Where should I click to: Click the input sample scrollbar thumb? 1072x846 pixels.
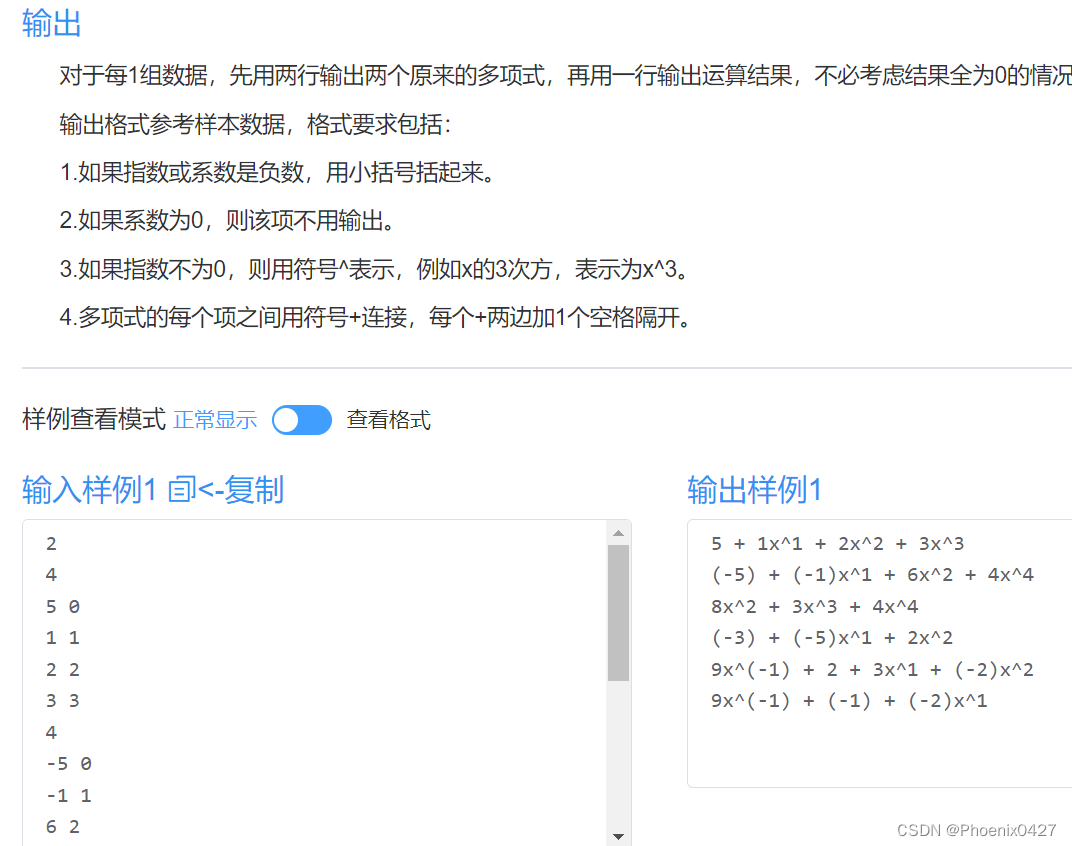pos(618,613)
